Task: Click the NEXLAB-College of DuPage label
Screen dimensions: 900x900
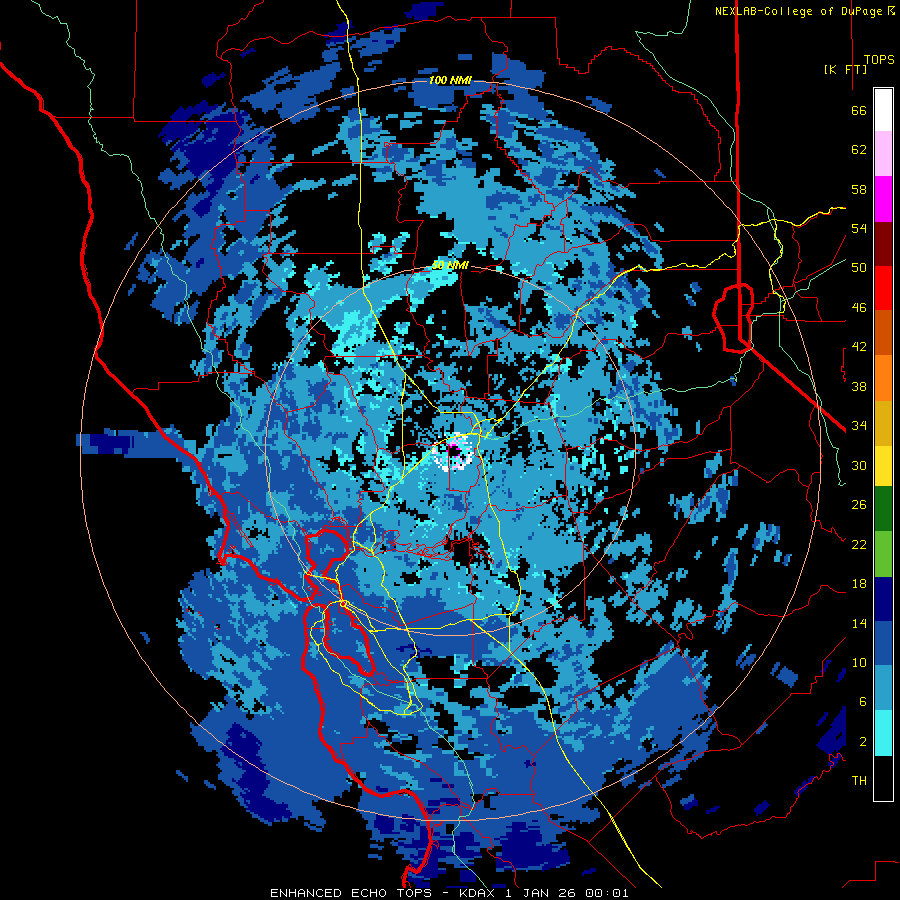Action: [800, 11]
